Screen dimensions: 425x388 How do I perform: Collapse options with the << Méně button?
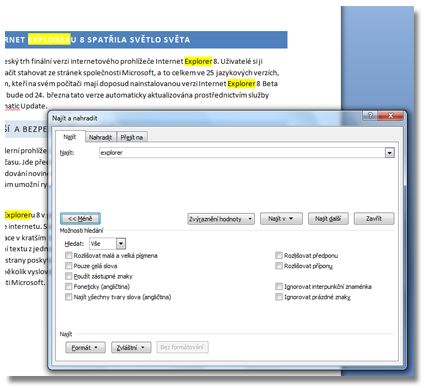80,219
